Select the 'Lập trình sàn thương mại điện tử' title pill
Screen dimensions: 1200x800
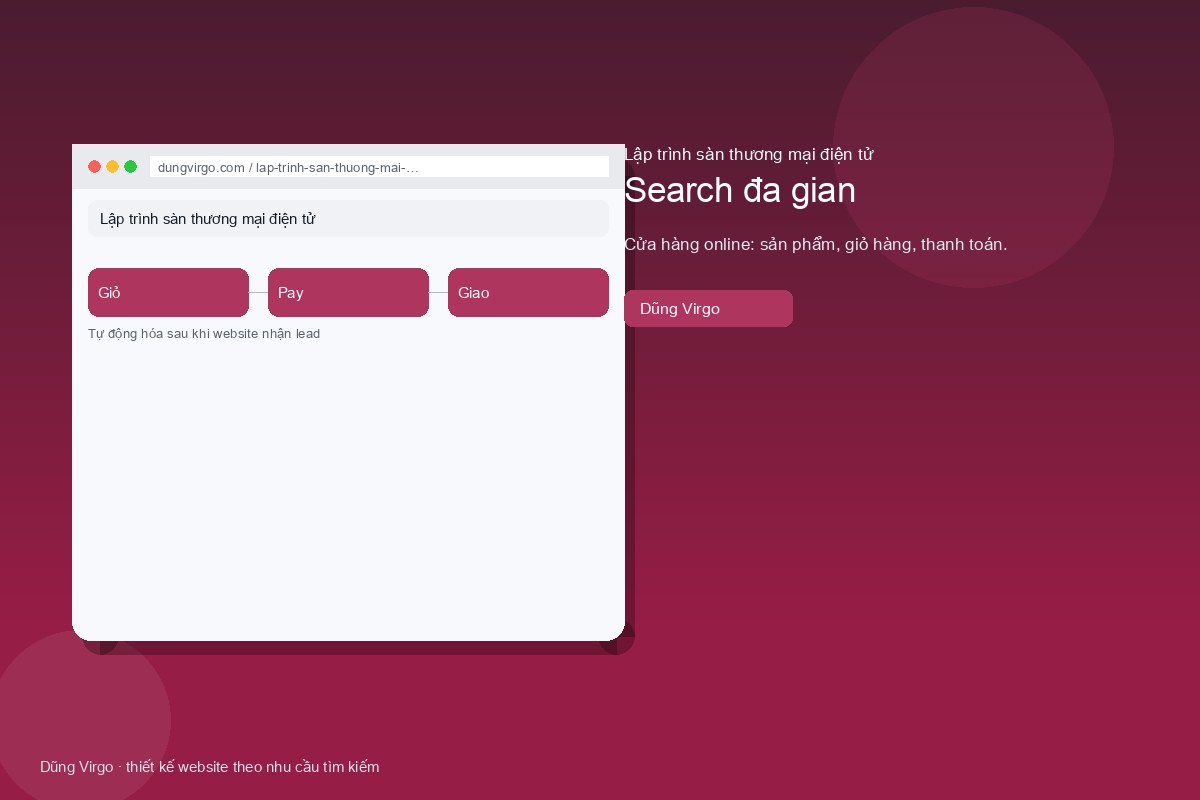click(x=348, y=219)
